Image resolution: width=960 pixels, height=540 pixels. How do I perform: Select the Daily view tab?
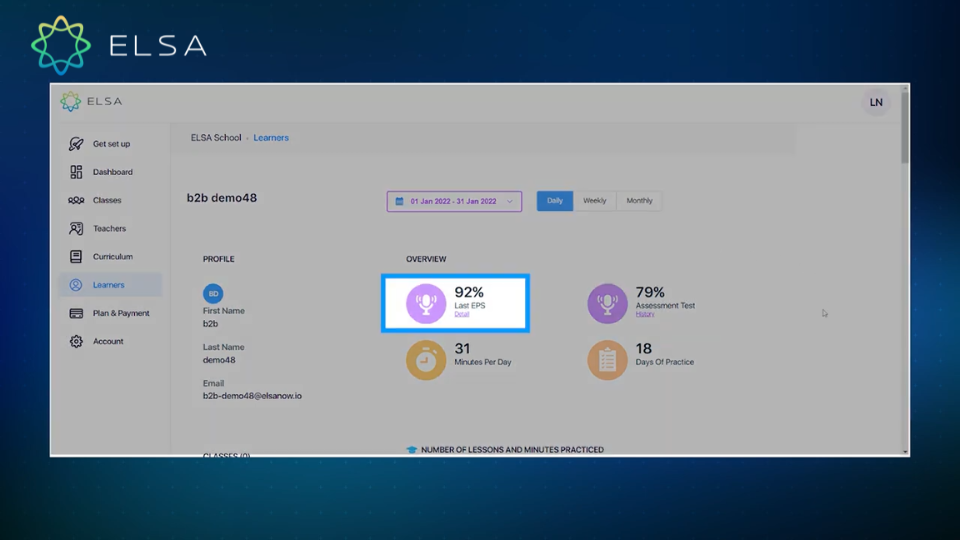(x=555, y=201)
